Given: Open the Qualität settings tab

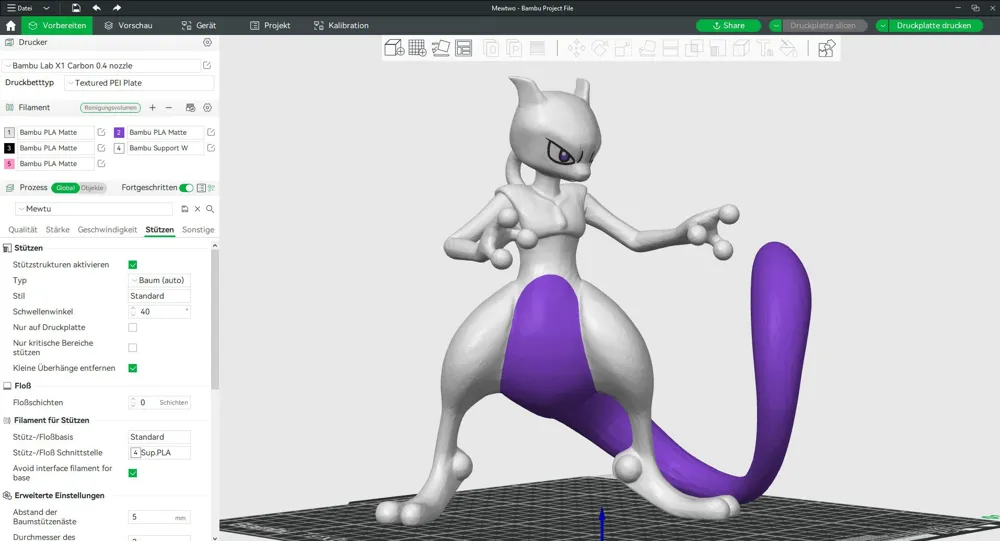Looking at the screenshot, I should pyautogui.click(x=23, y=230).
